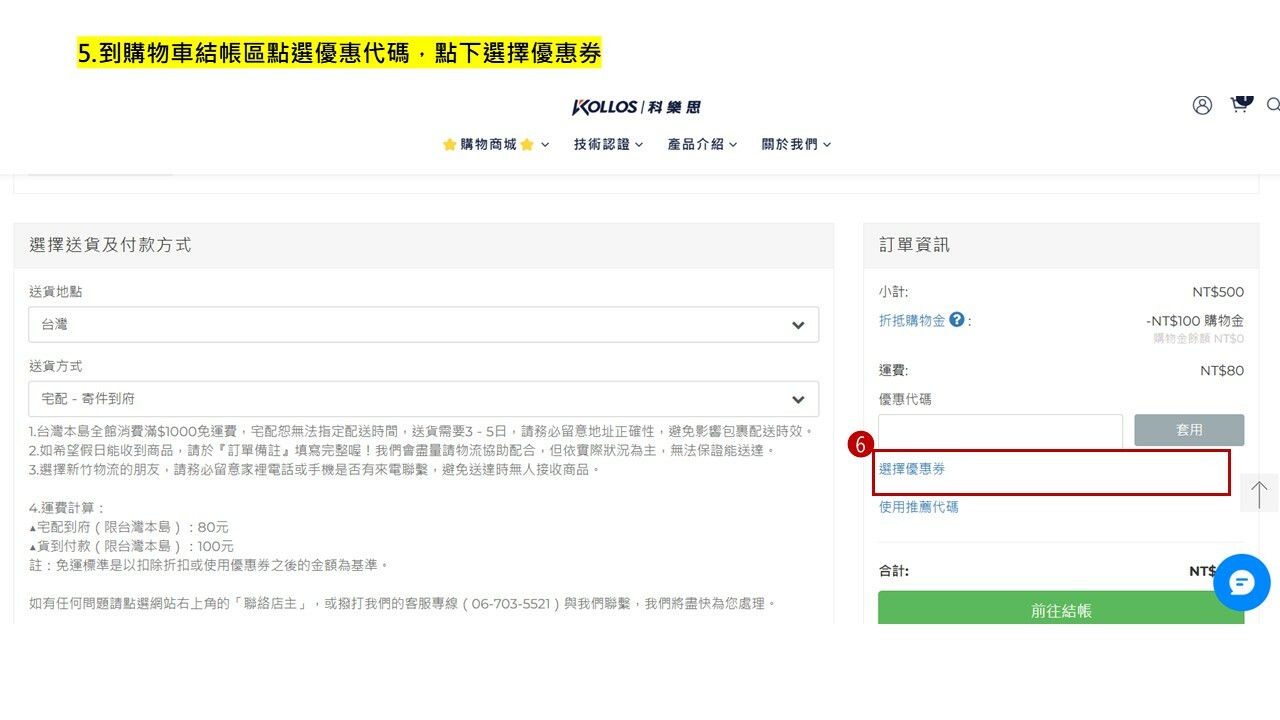Expand the 送貨方式 dropdown showing 宅配

click(x=423, y=399)
